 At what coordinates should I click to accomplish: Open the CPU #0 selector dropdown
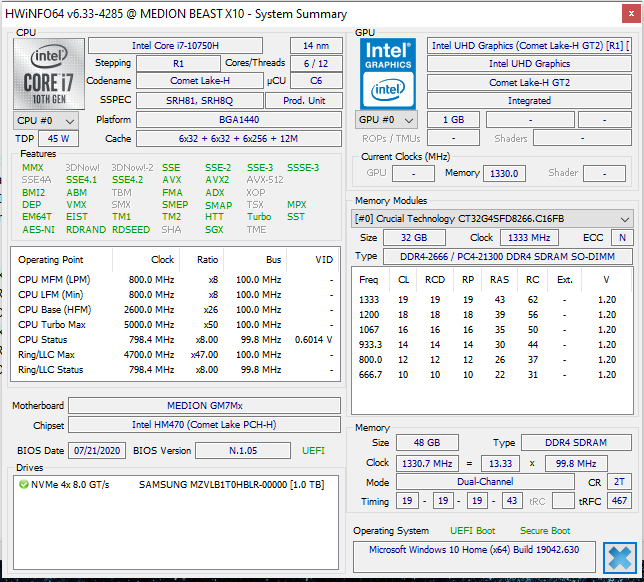coord(46,121)
